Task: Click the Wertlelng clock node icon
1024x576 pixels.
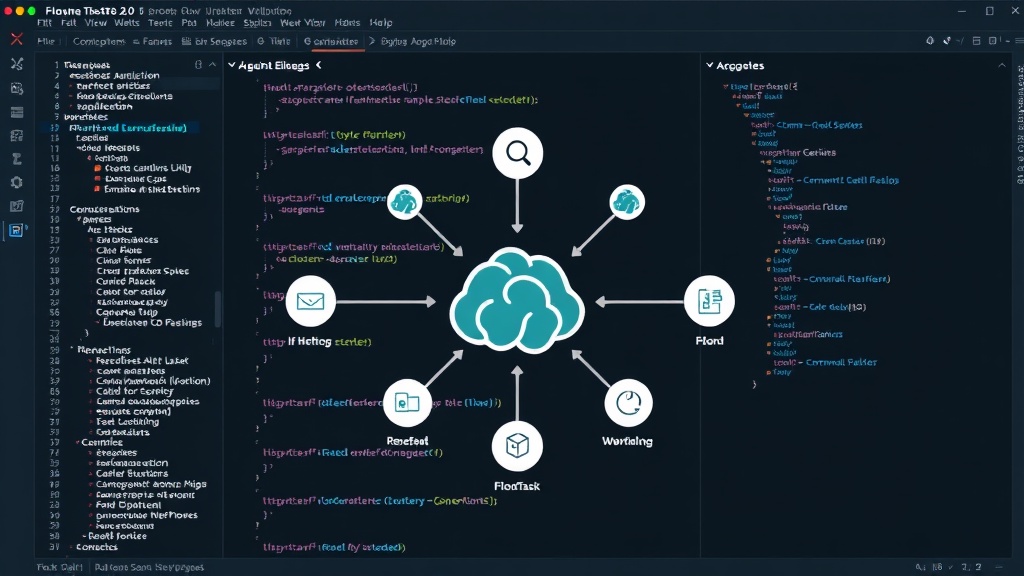Action: [x=628, y=403]
